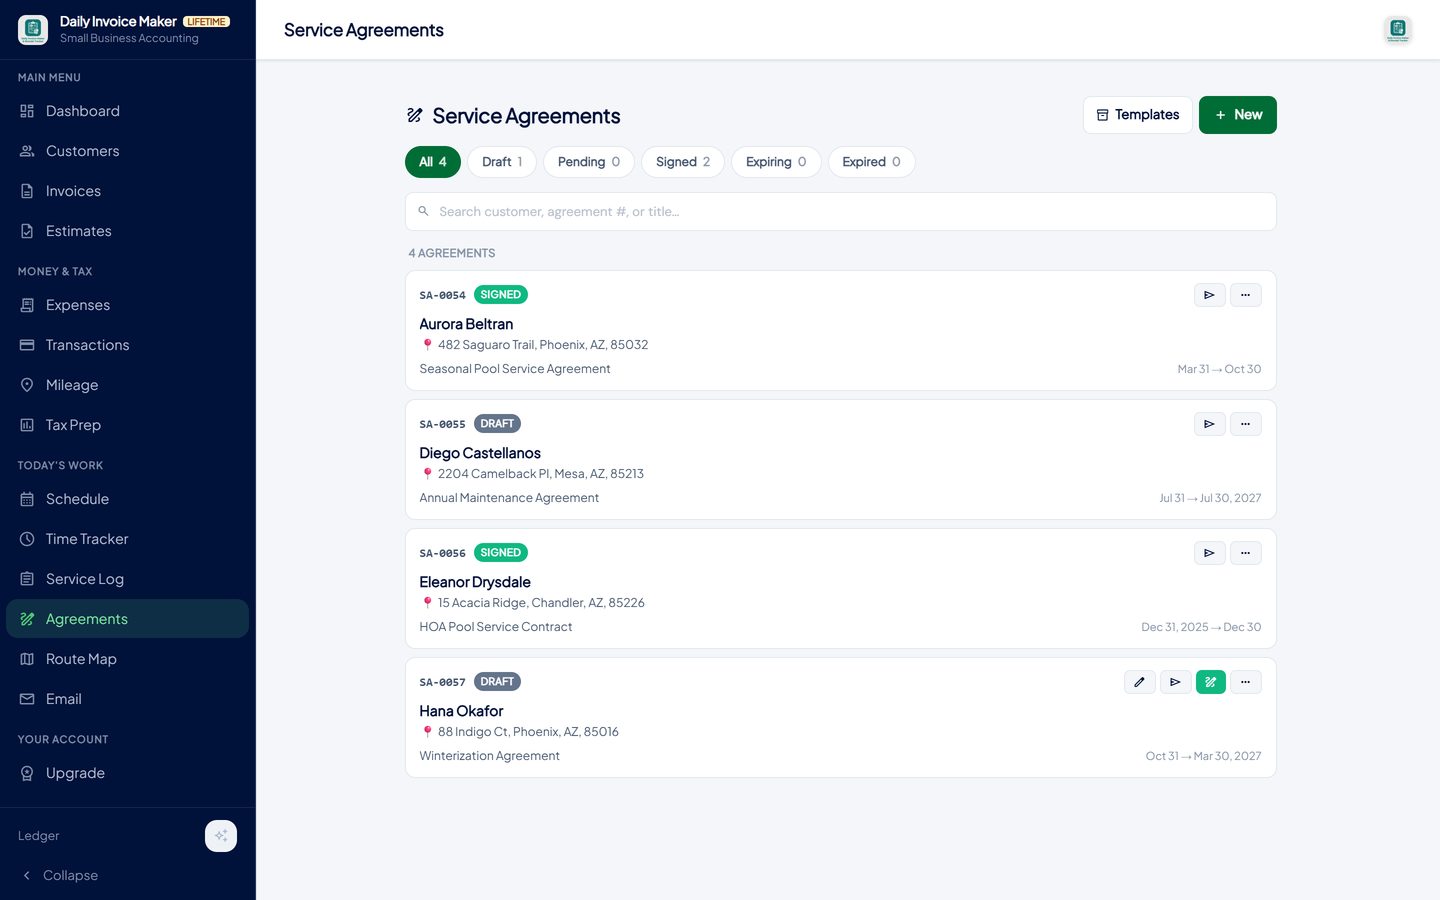1440x900 pixels.
Task: Select the Signed filter tab
Action: (x=683, y=162)
